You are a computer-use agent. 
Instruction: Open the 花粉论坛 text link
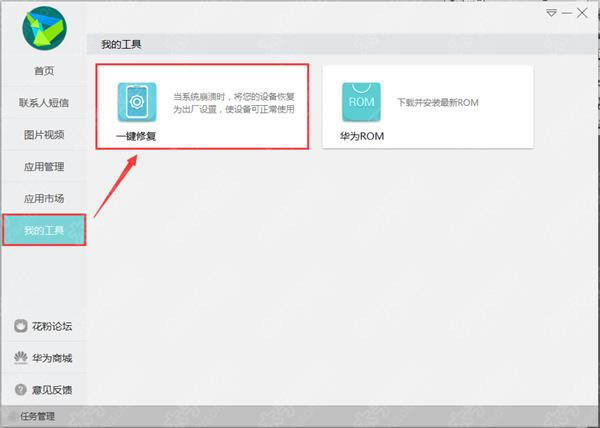click(53, 326)
